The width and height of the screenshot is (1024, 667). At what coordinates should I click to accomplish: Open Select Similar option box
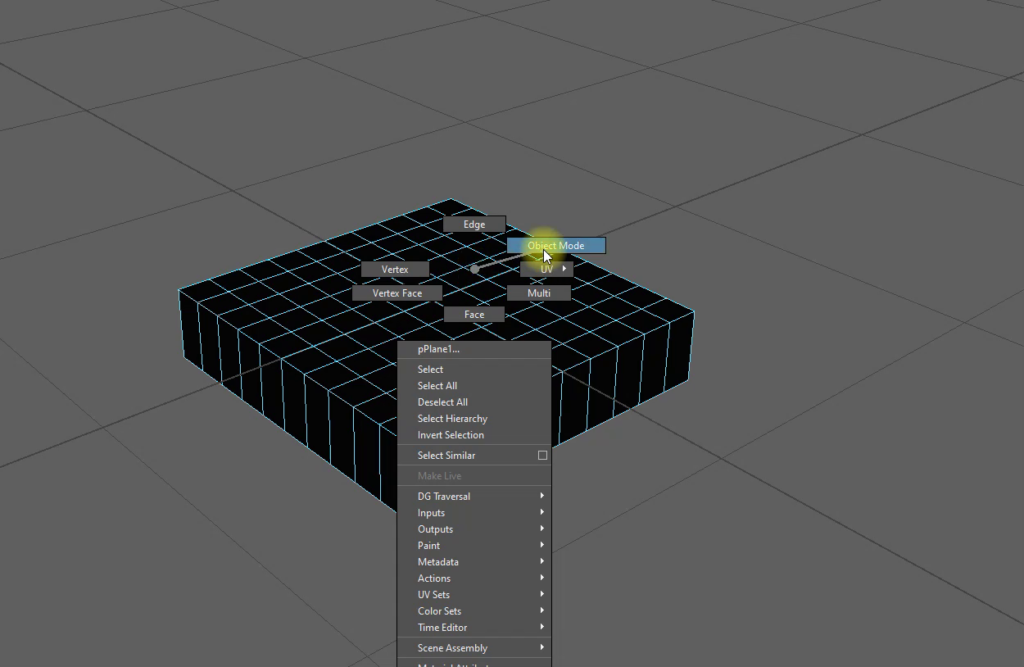click(x=543, y=455)
